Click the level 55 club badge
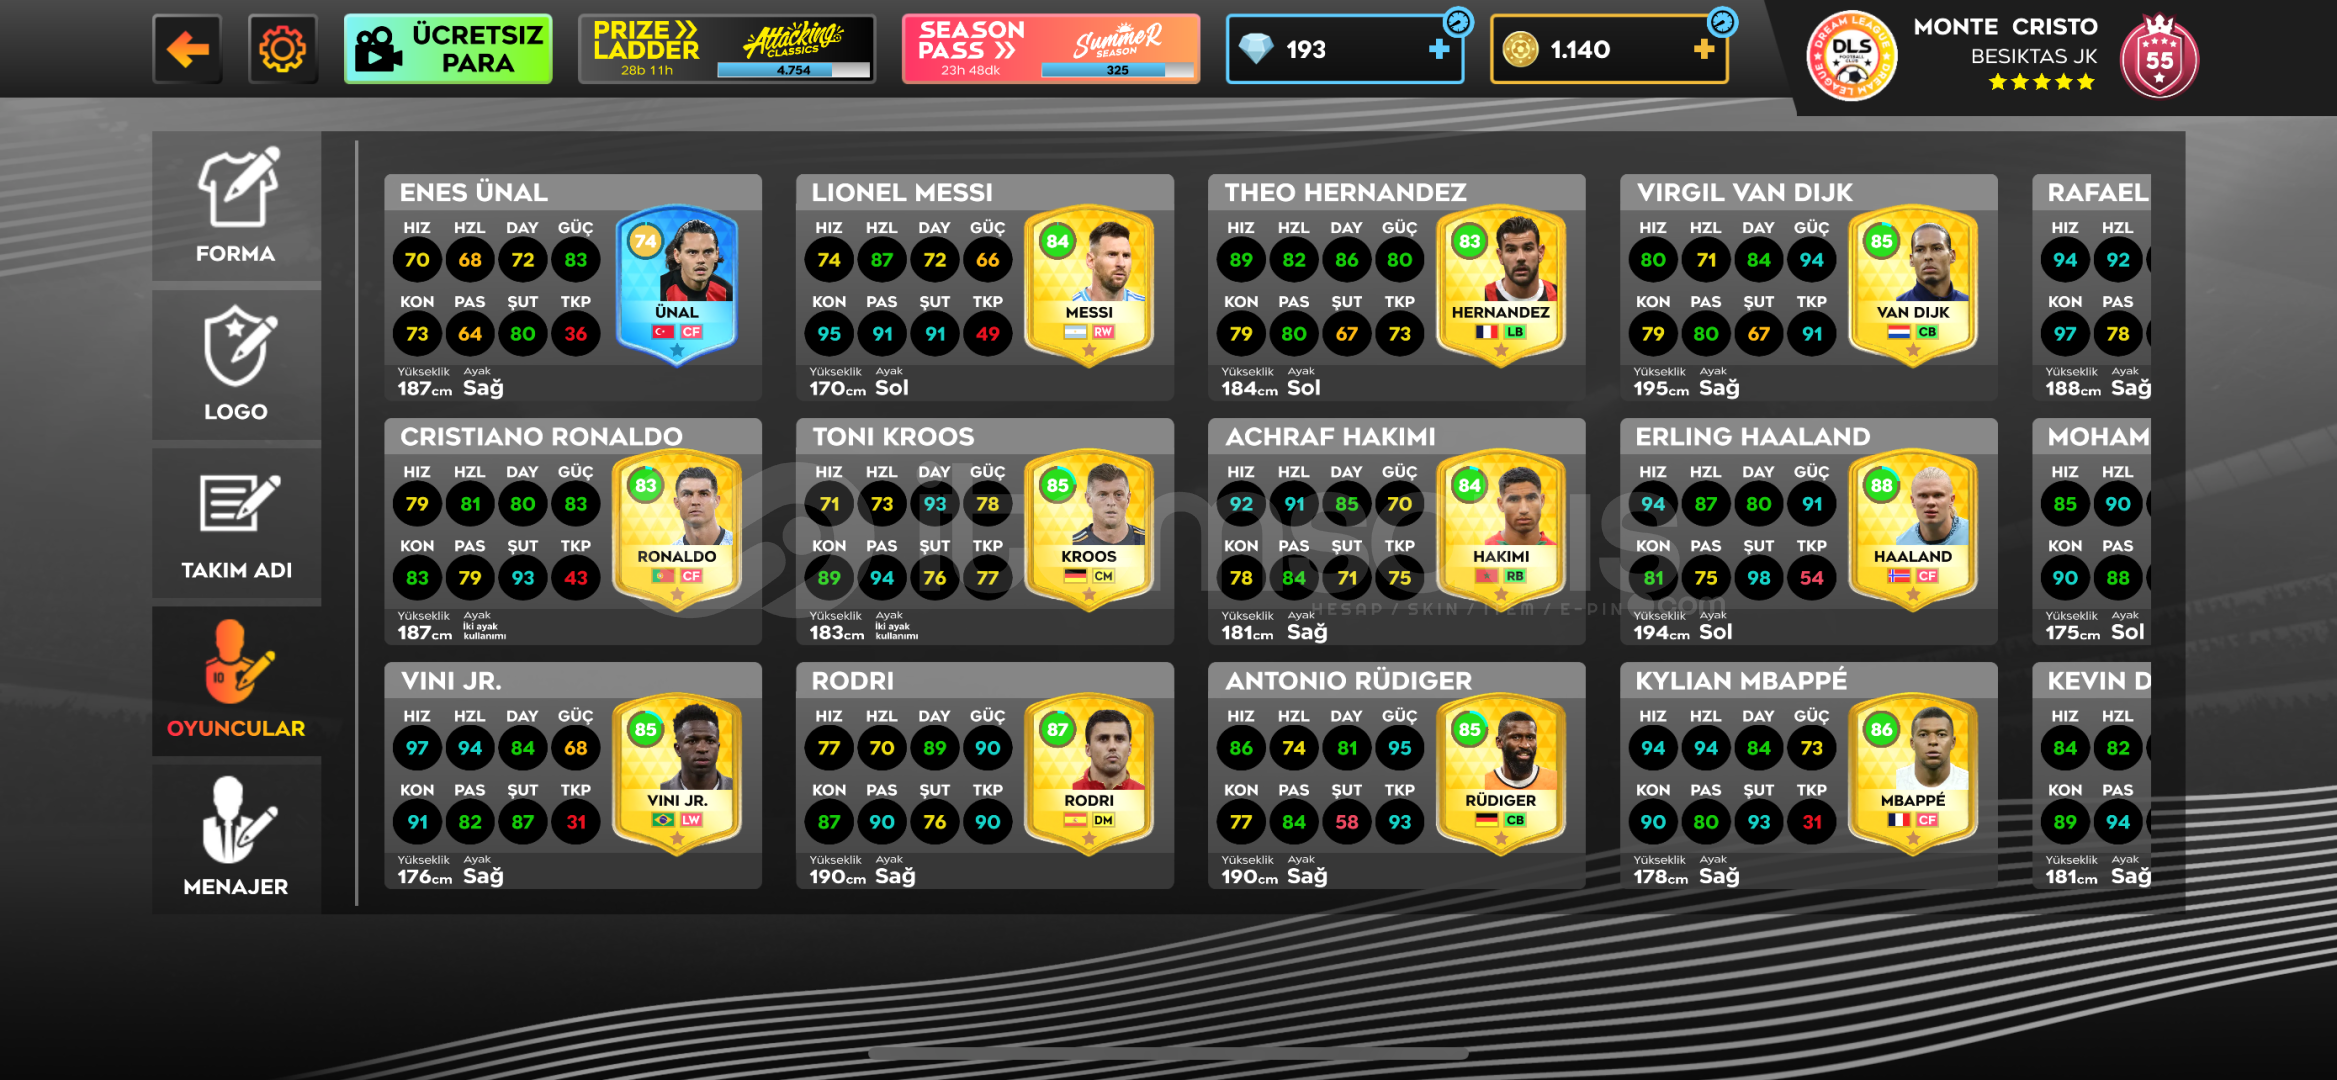2337x1080 pixels. point(2159,56)
